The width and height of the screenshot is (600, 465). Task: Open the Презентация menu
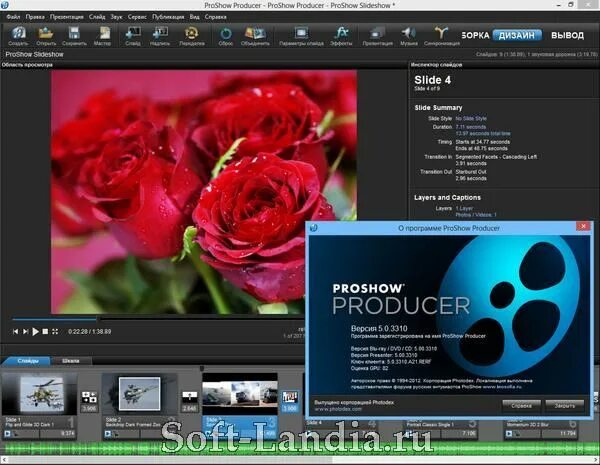(67, 17)
